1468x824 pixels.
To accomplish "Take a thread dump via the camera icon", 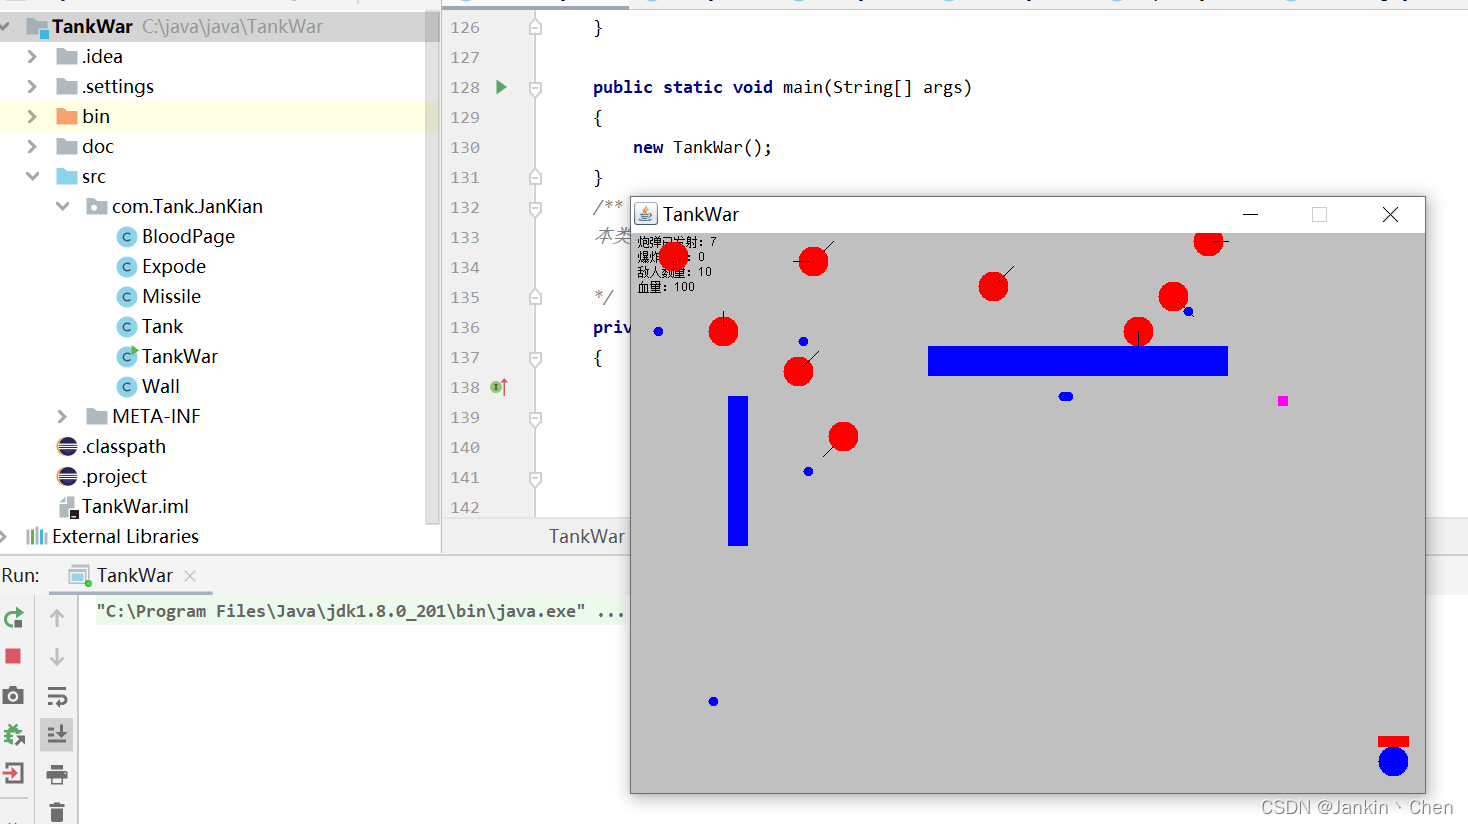I will point(13,695).
